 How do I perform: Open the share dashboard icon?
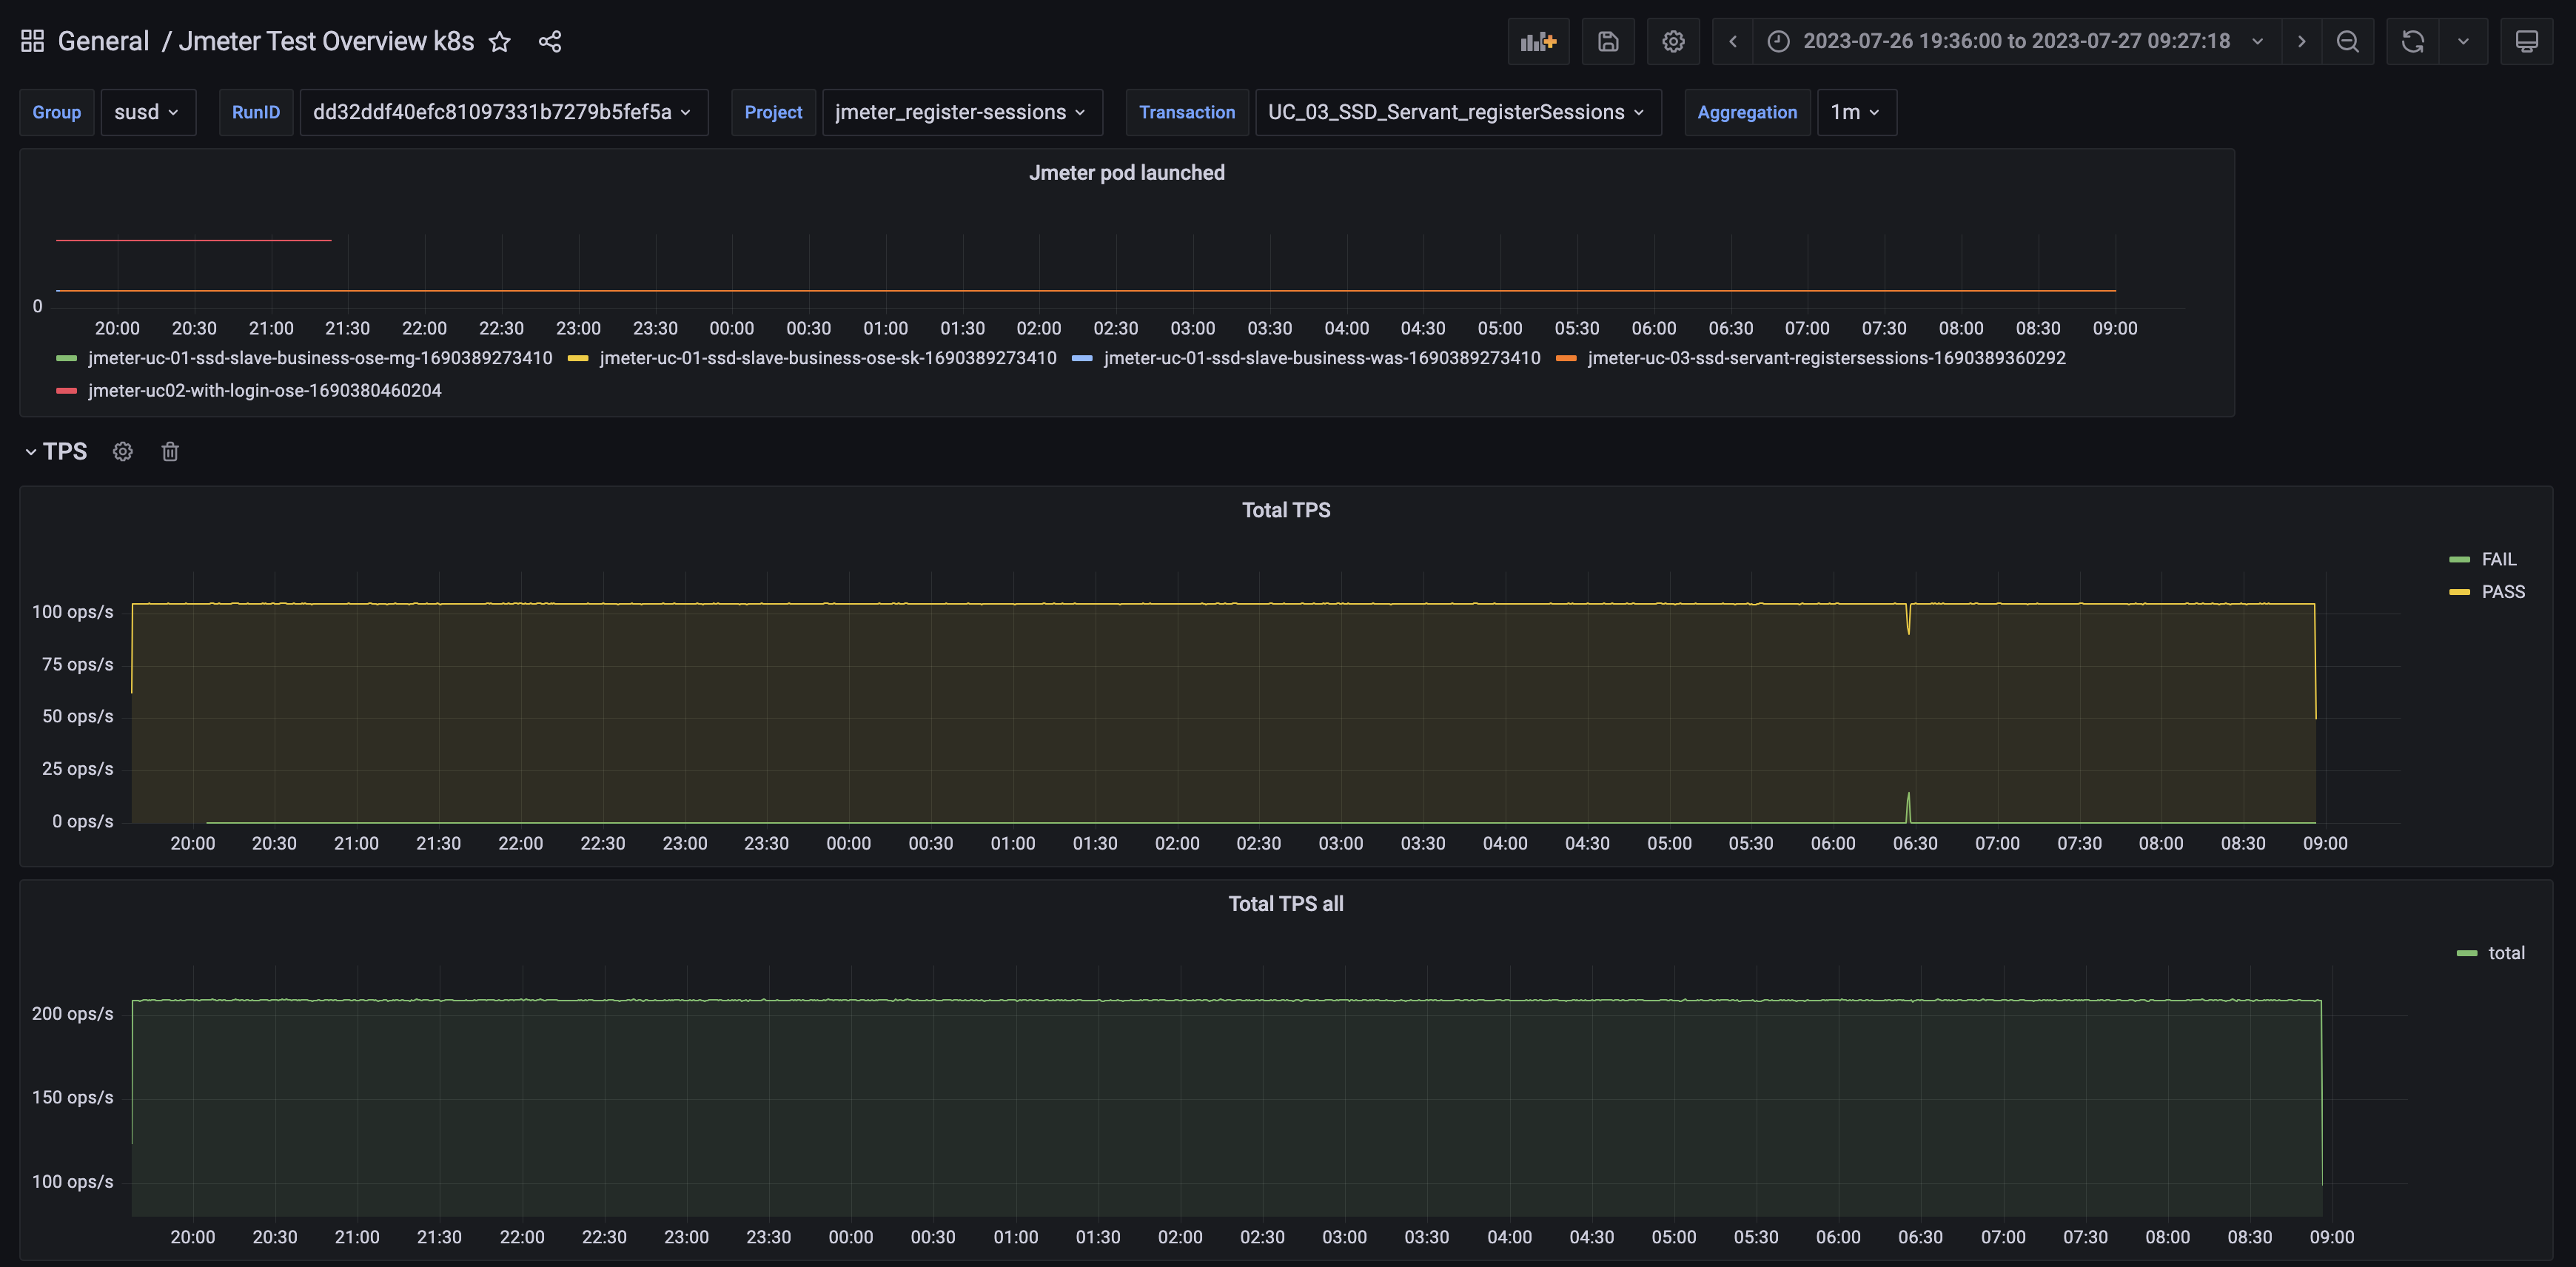coord(550,41)
